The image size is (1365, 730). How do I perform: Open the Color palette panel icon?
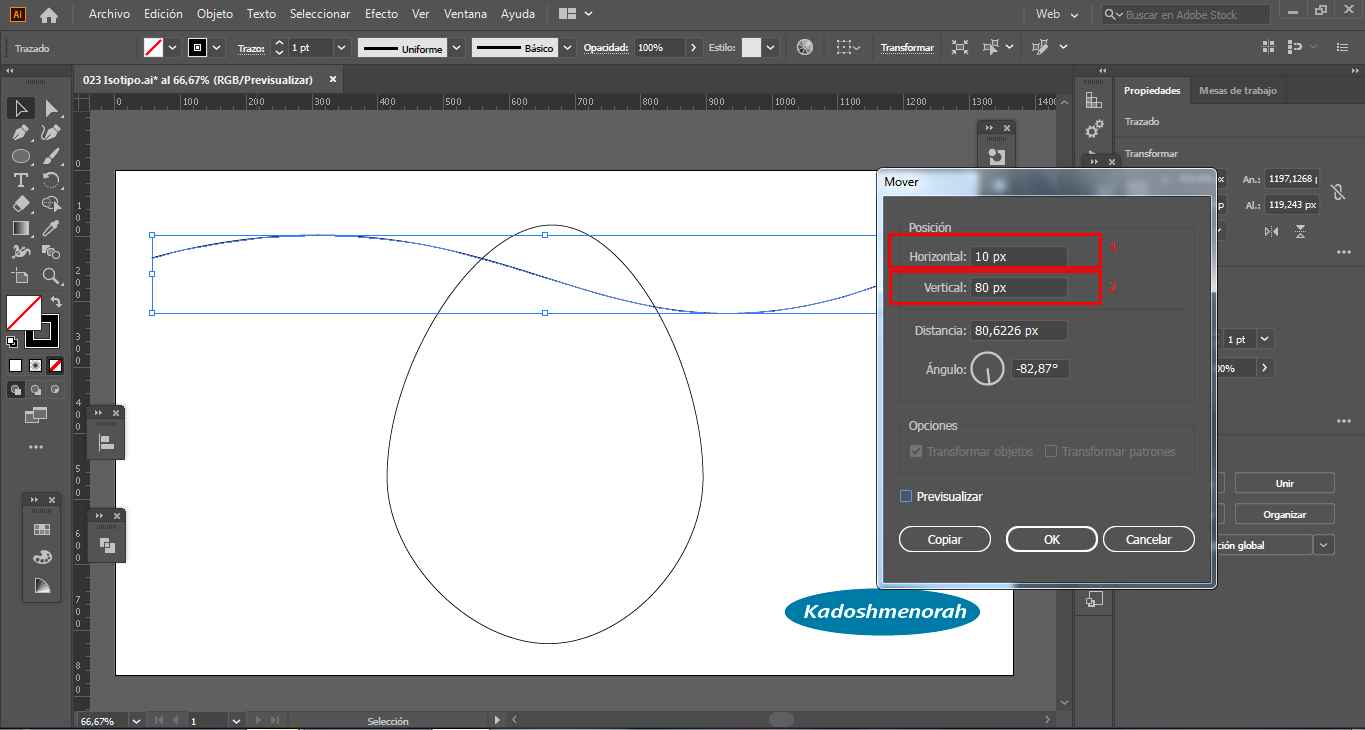click(x=41, y=557)
